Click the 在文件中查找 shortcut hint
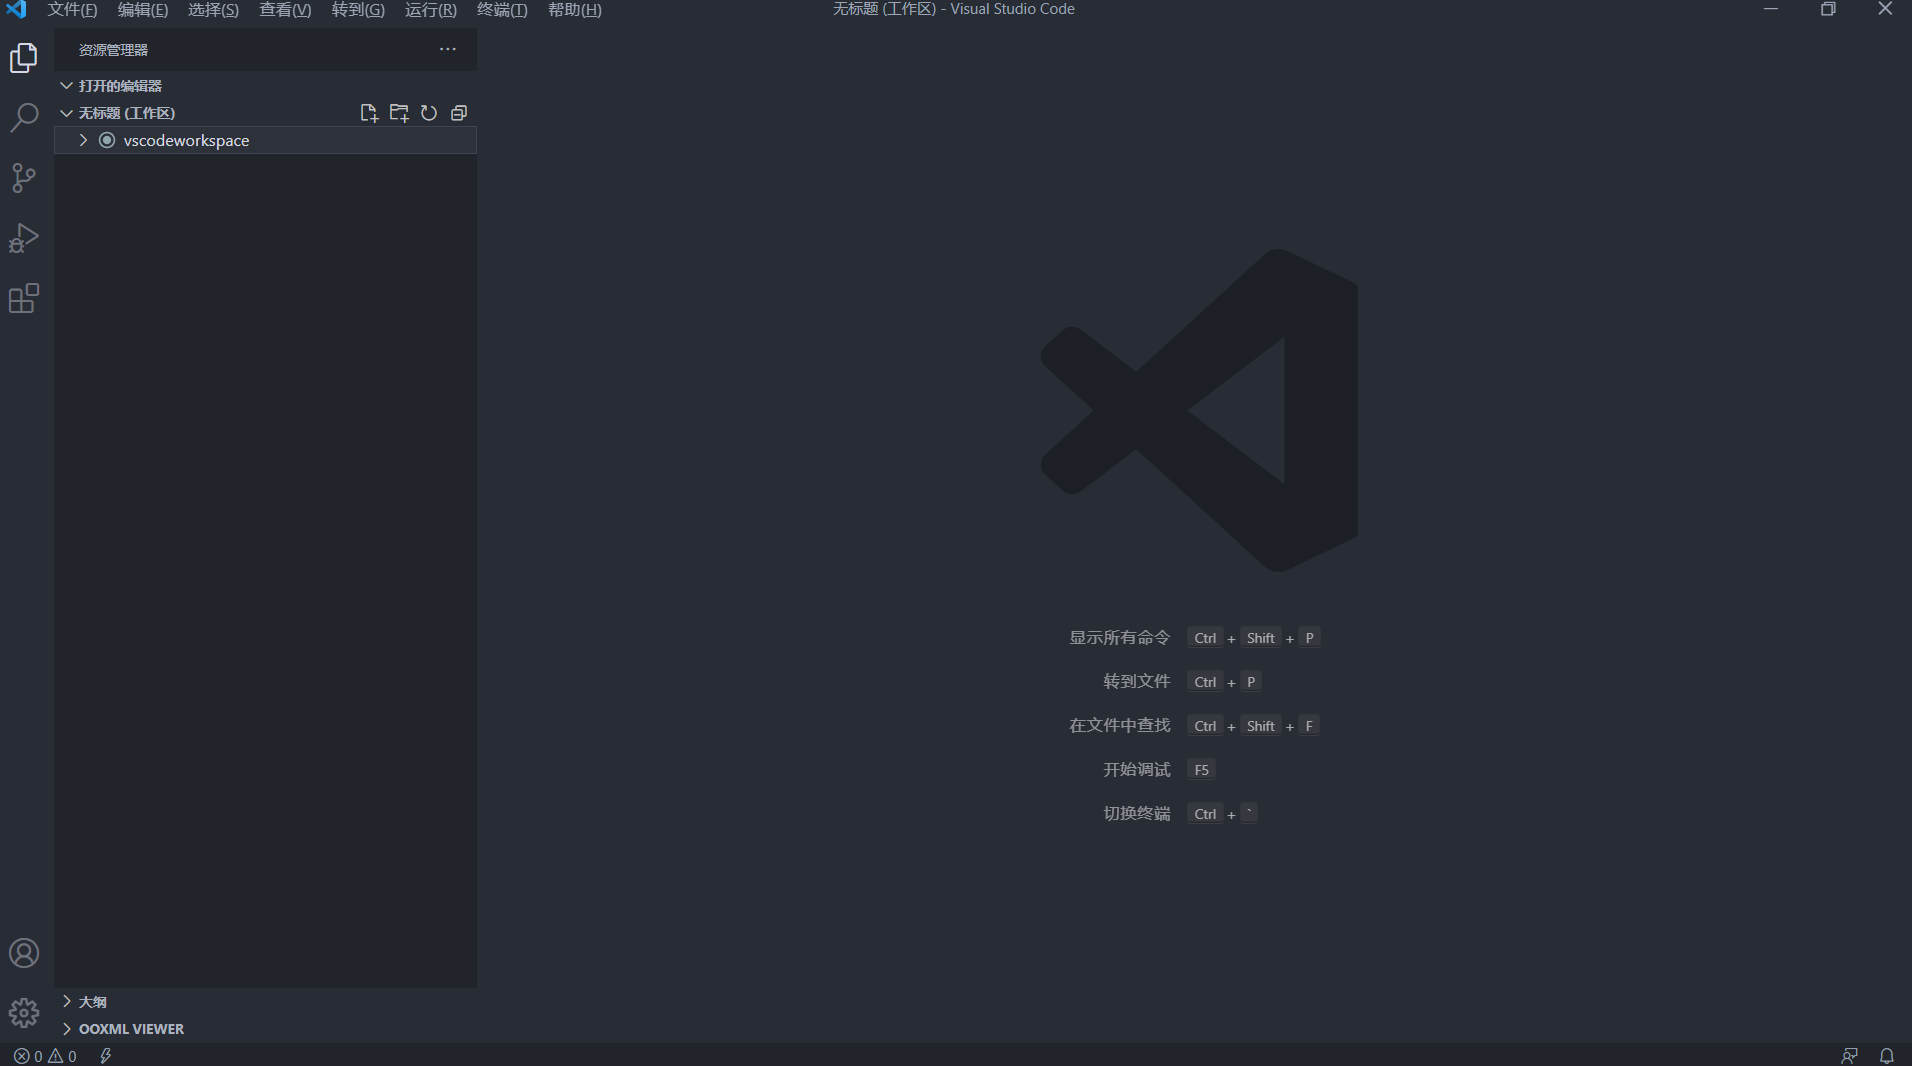This screenshot has width=1912, height=1066. [x=1119, y=726]
